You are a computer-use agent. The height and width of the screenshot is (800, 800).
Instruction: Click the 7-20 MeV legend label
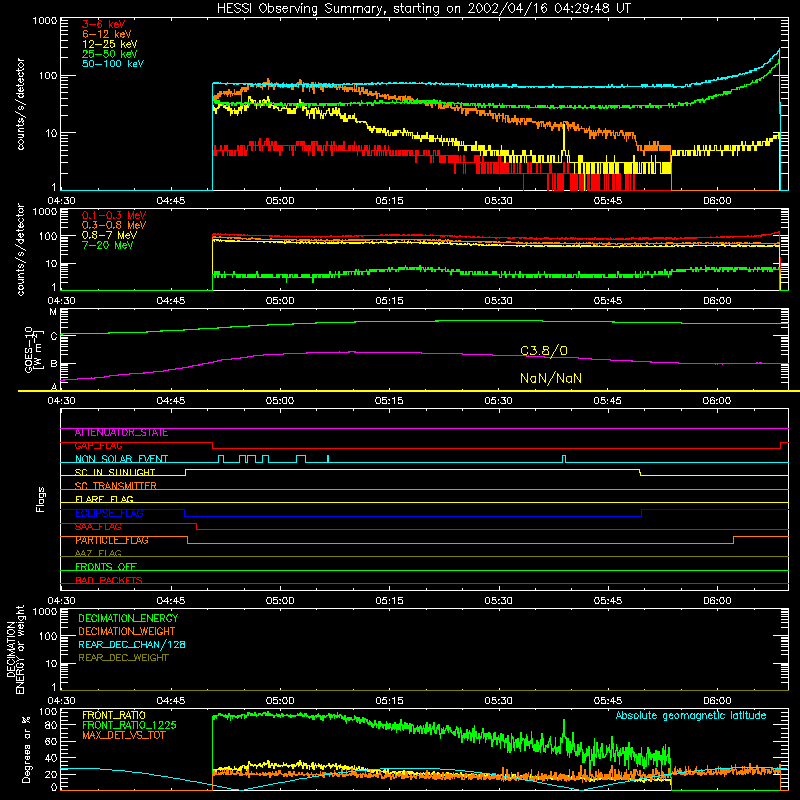click(x=108, y=245)
